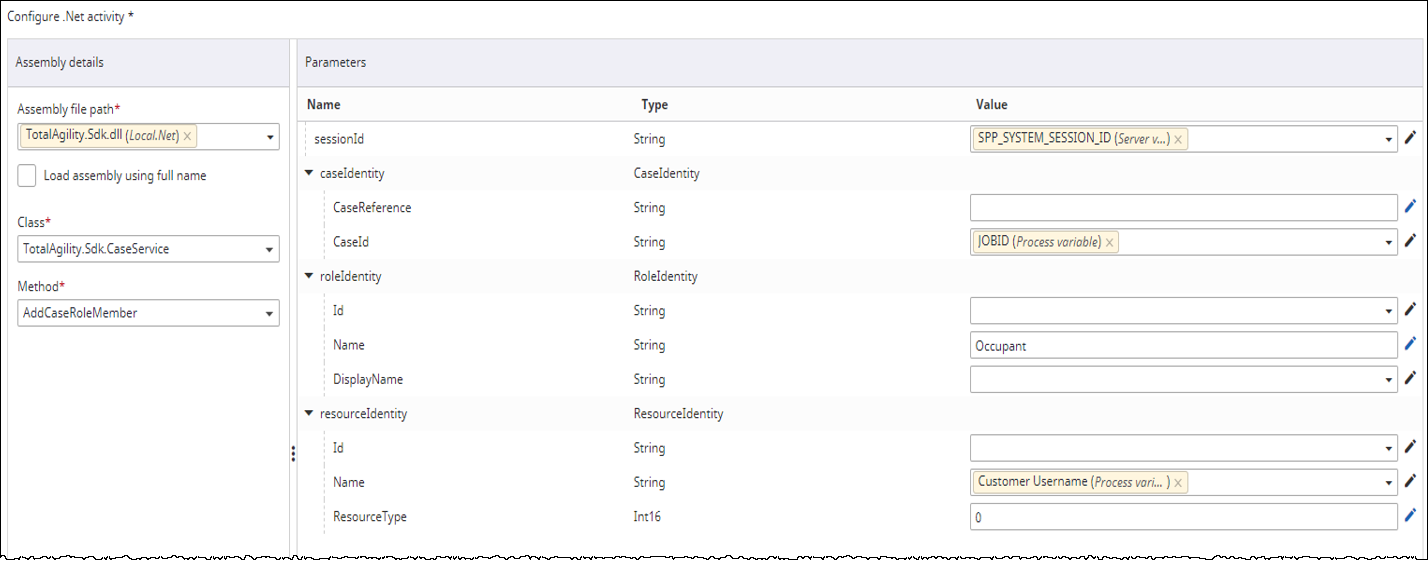Screen dimensions: 1428x562
Task: Remove the JOBID process variable tag
Action: (x=1110, y=242)
